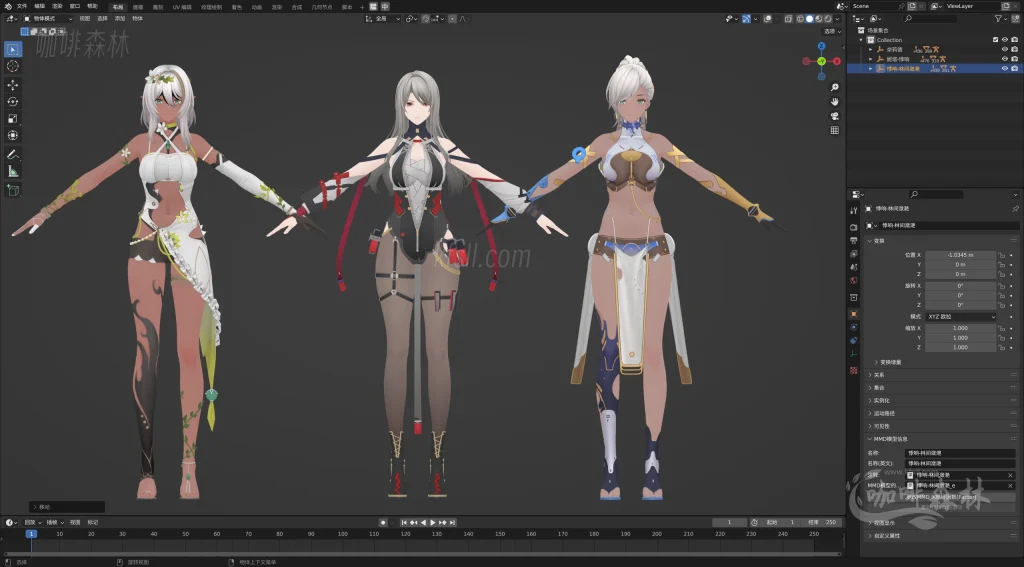Disable Collection in renders camera icon
1024x567 pixels.
(x=1014, y=40)
